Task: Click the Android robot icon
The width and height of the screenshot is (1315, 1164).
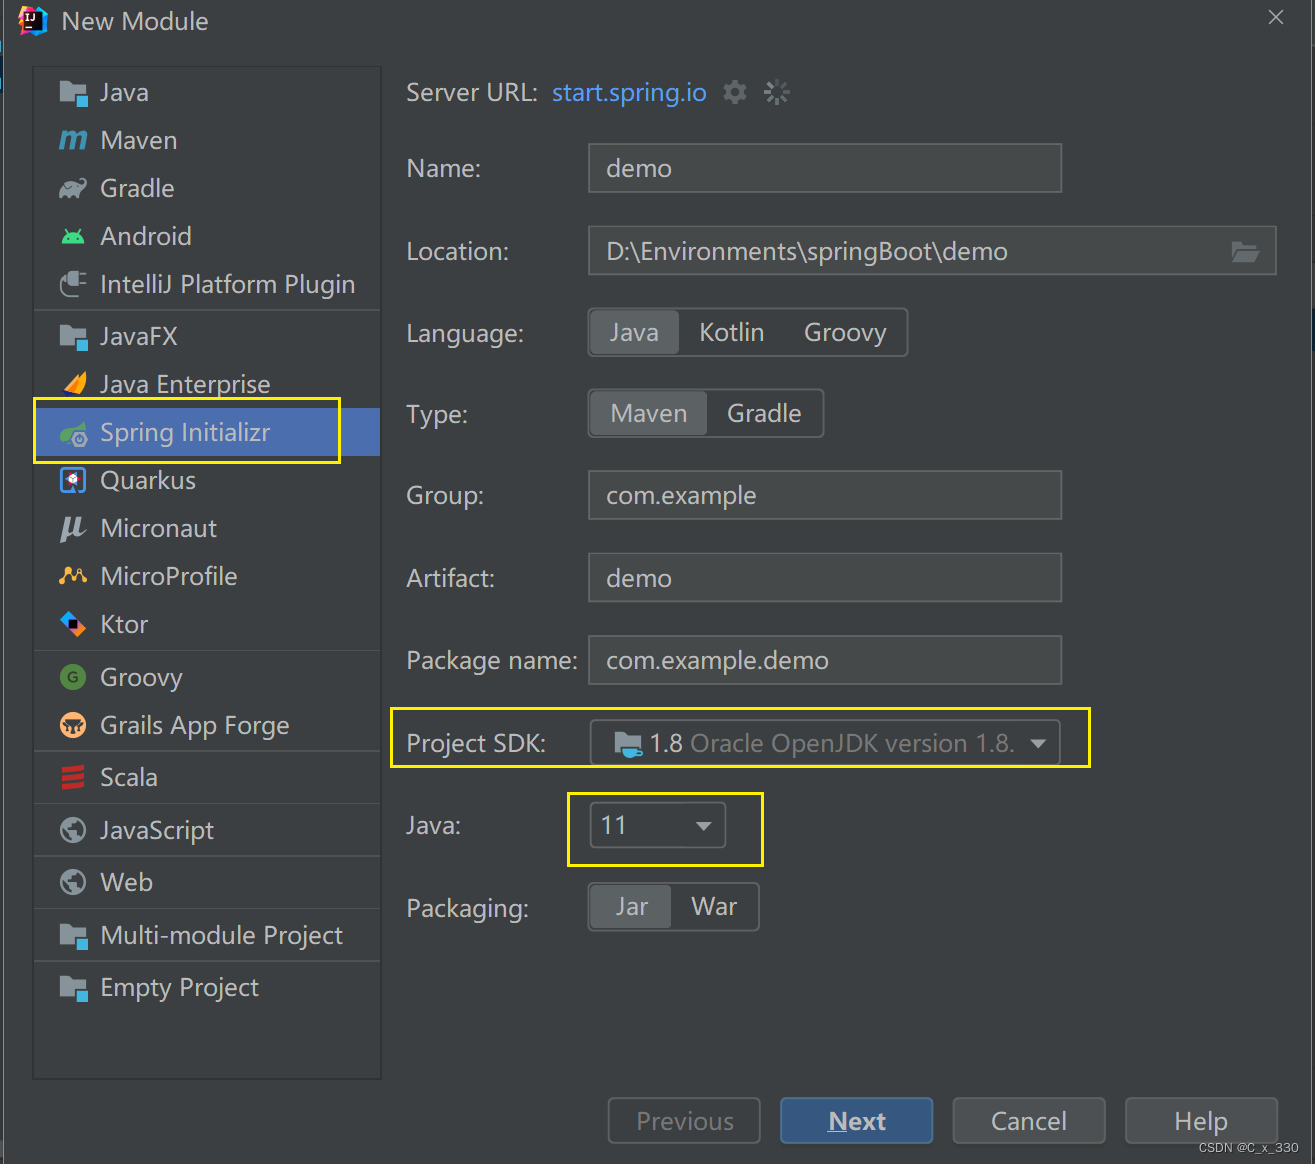Action: pos(73,237)
